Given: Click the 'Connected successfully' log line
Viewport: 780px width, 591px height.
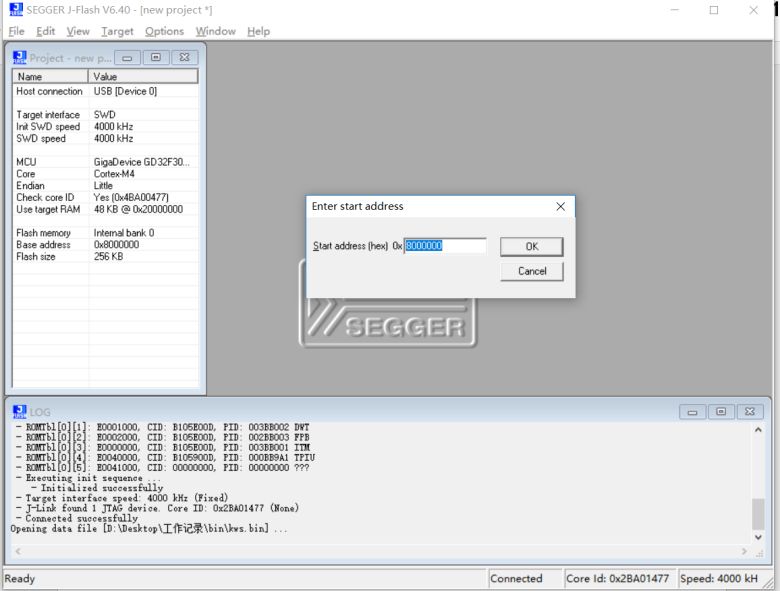Looking at the screenshot, I should [77, 518].
